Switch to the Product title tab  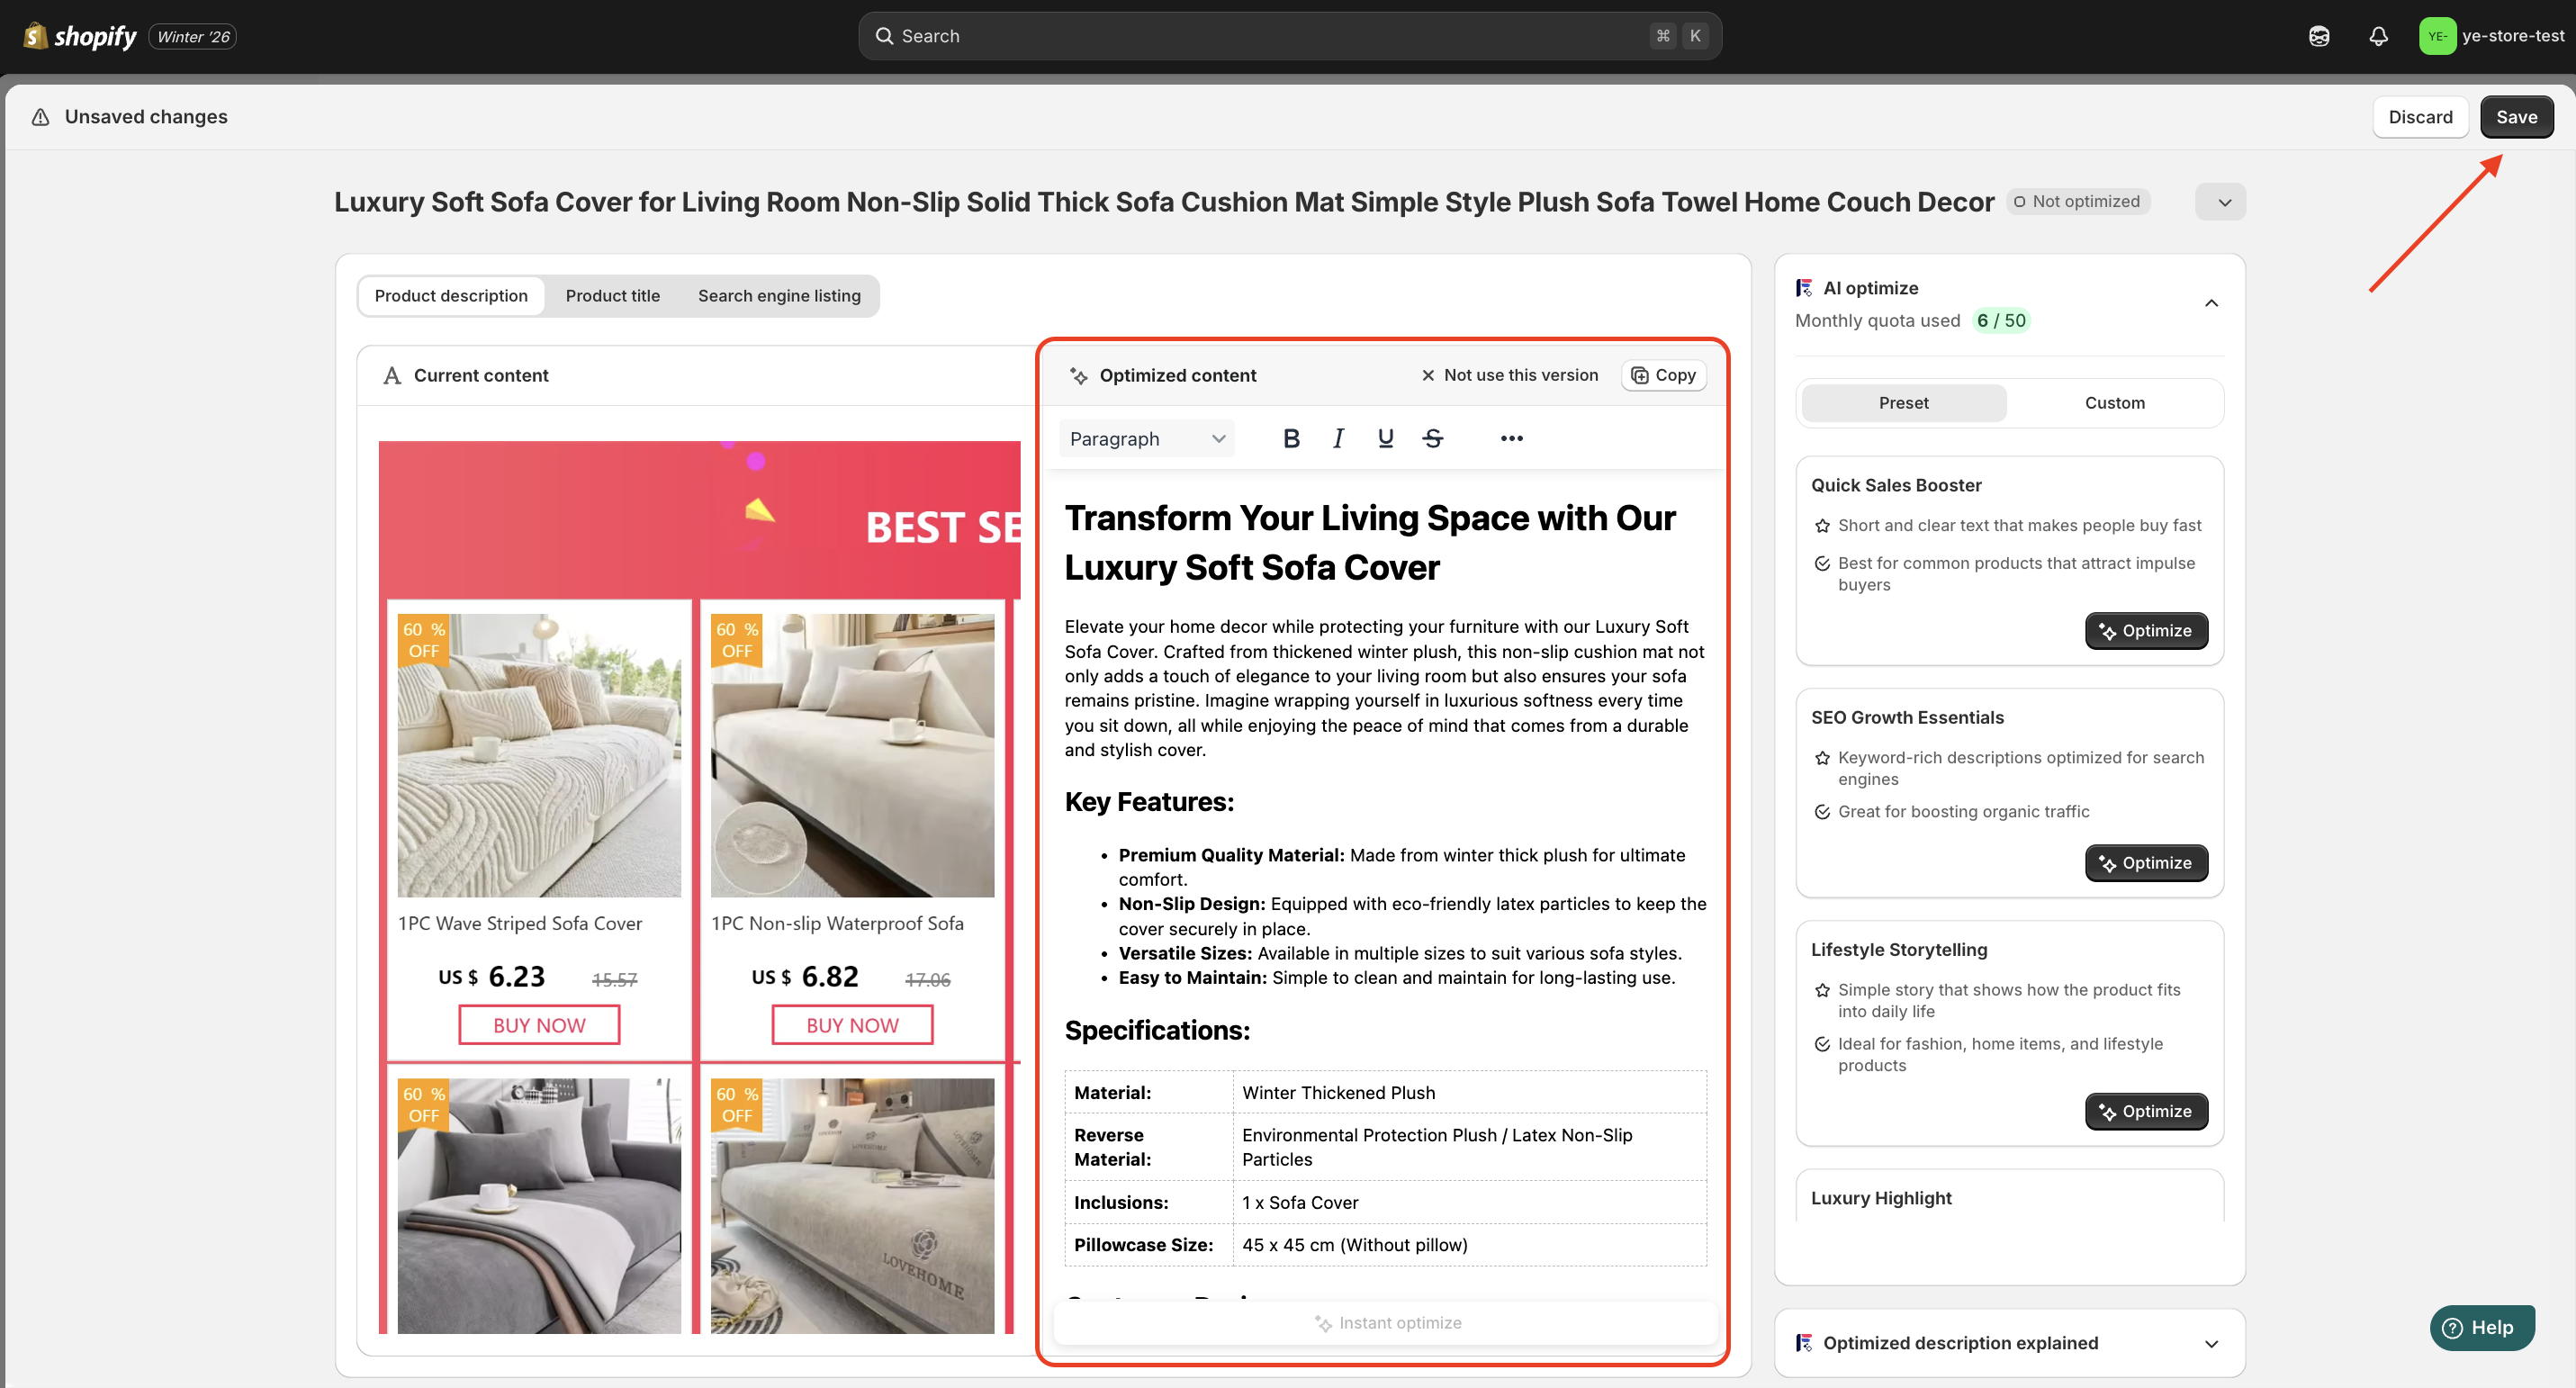tap(612, 296)
